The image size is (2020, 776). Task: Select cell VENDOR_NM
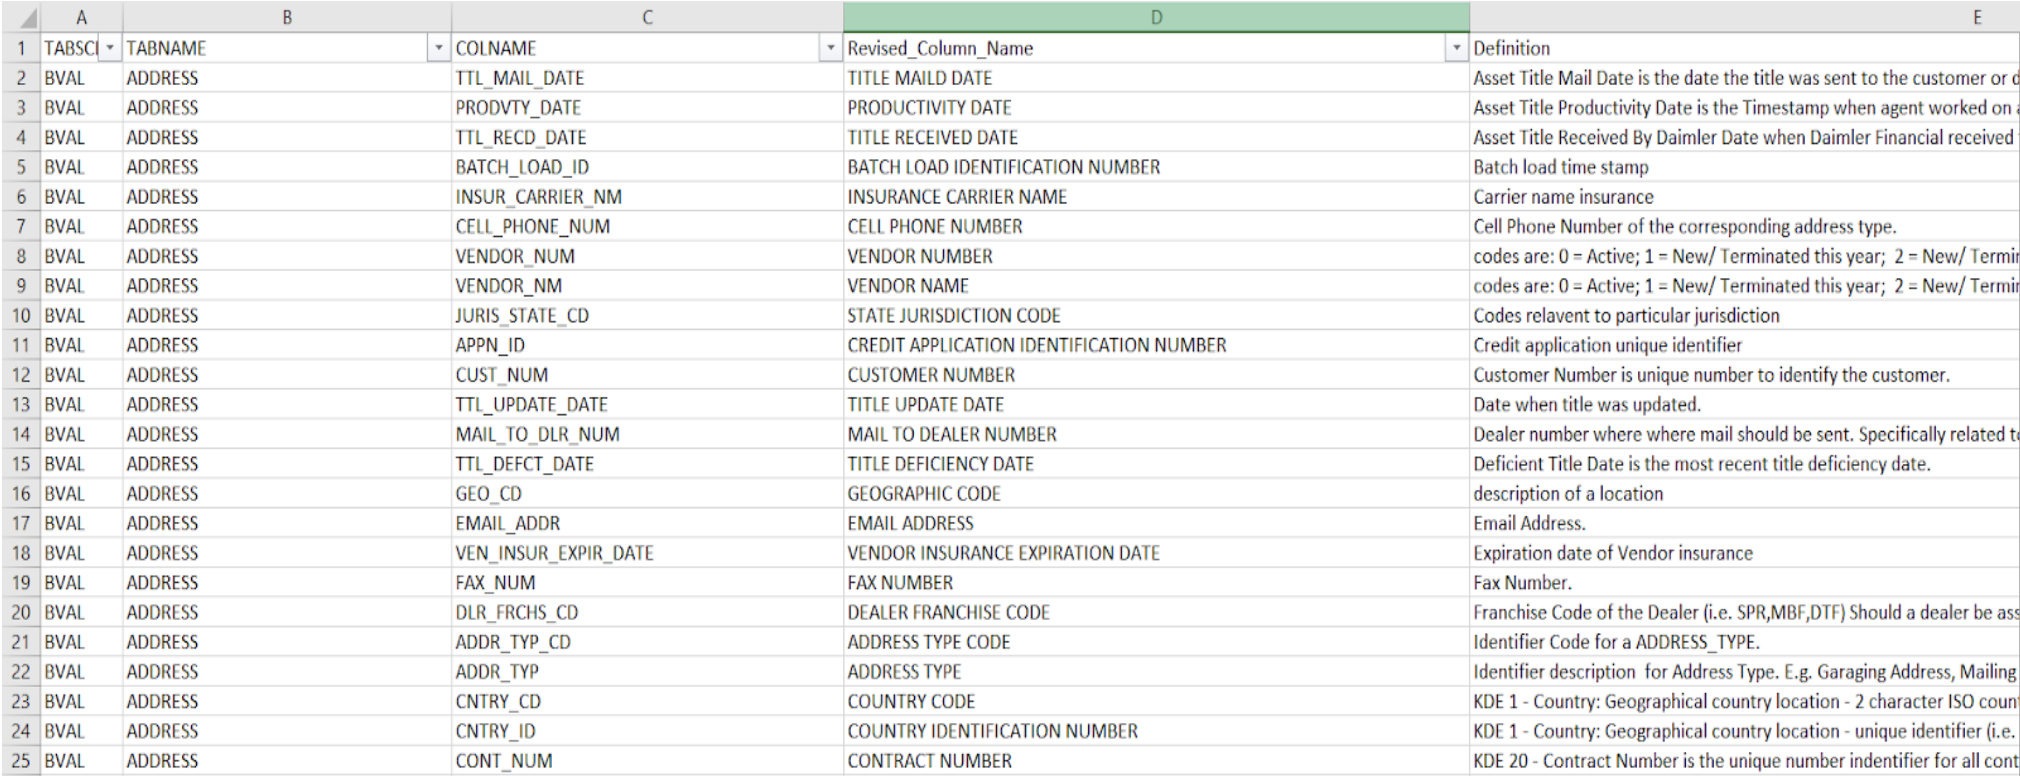point(647,286)
